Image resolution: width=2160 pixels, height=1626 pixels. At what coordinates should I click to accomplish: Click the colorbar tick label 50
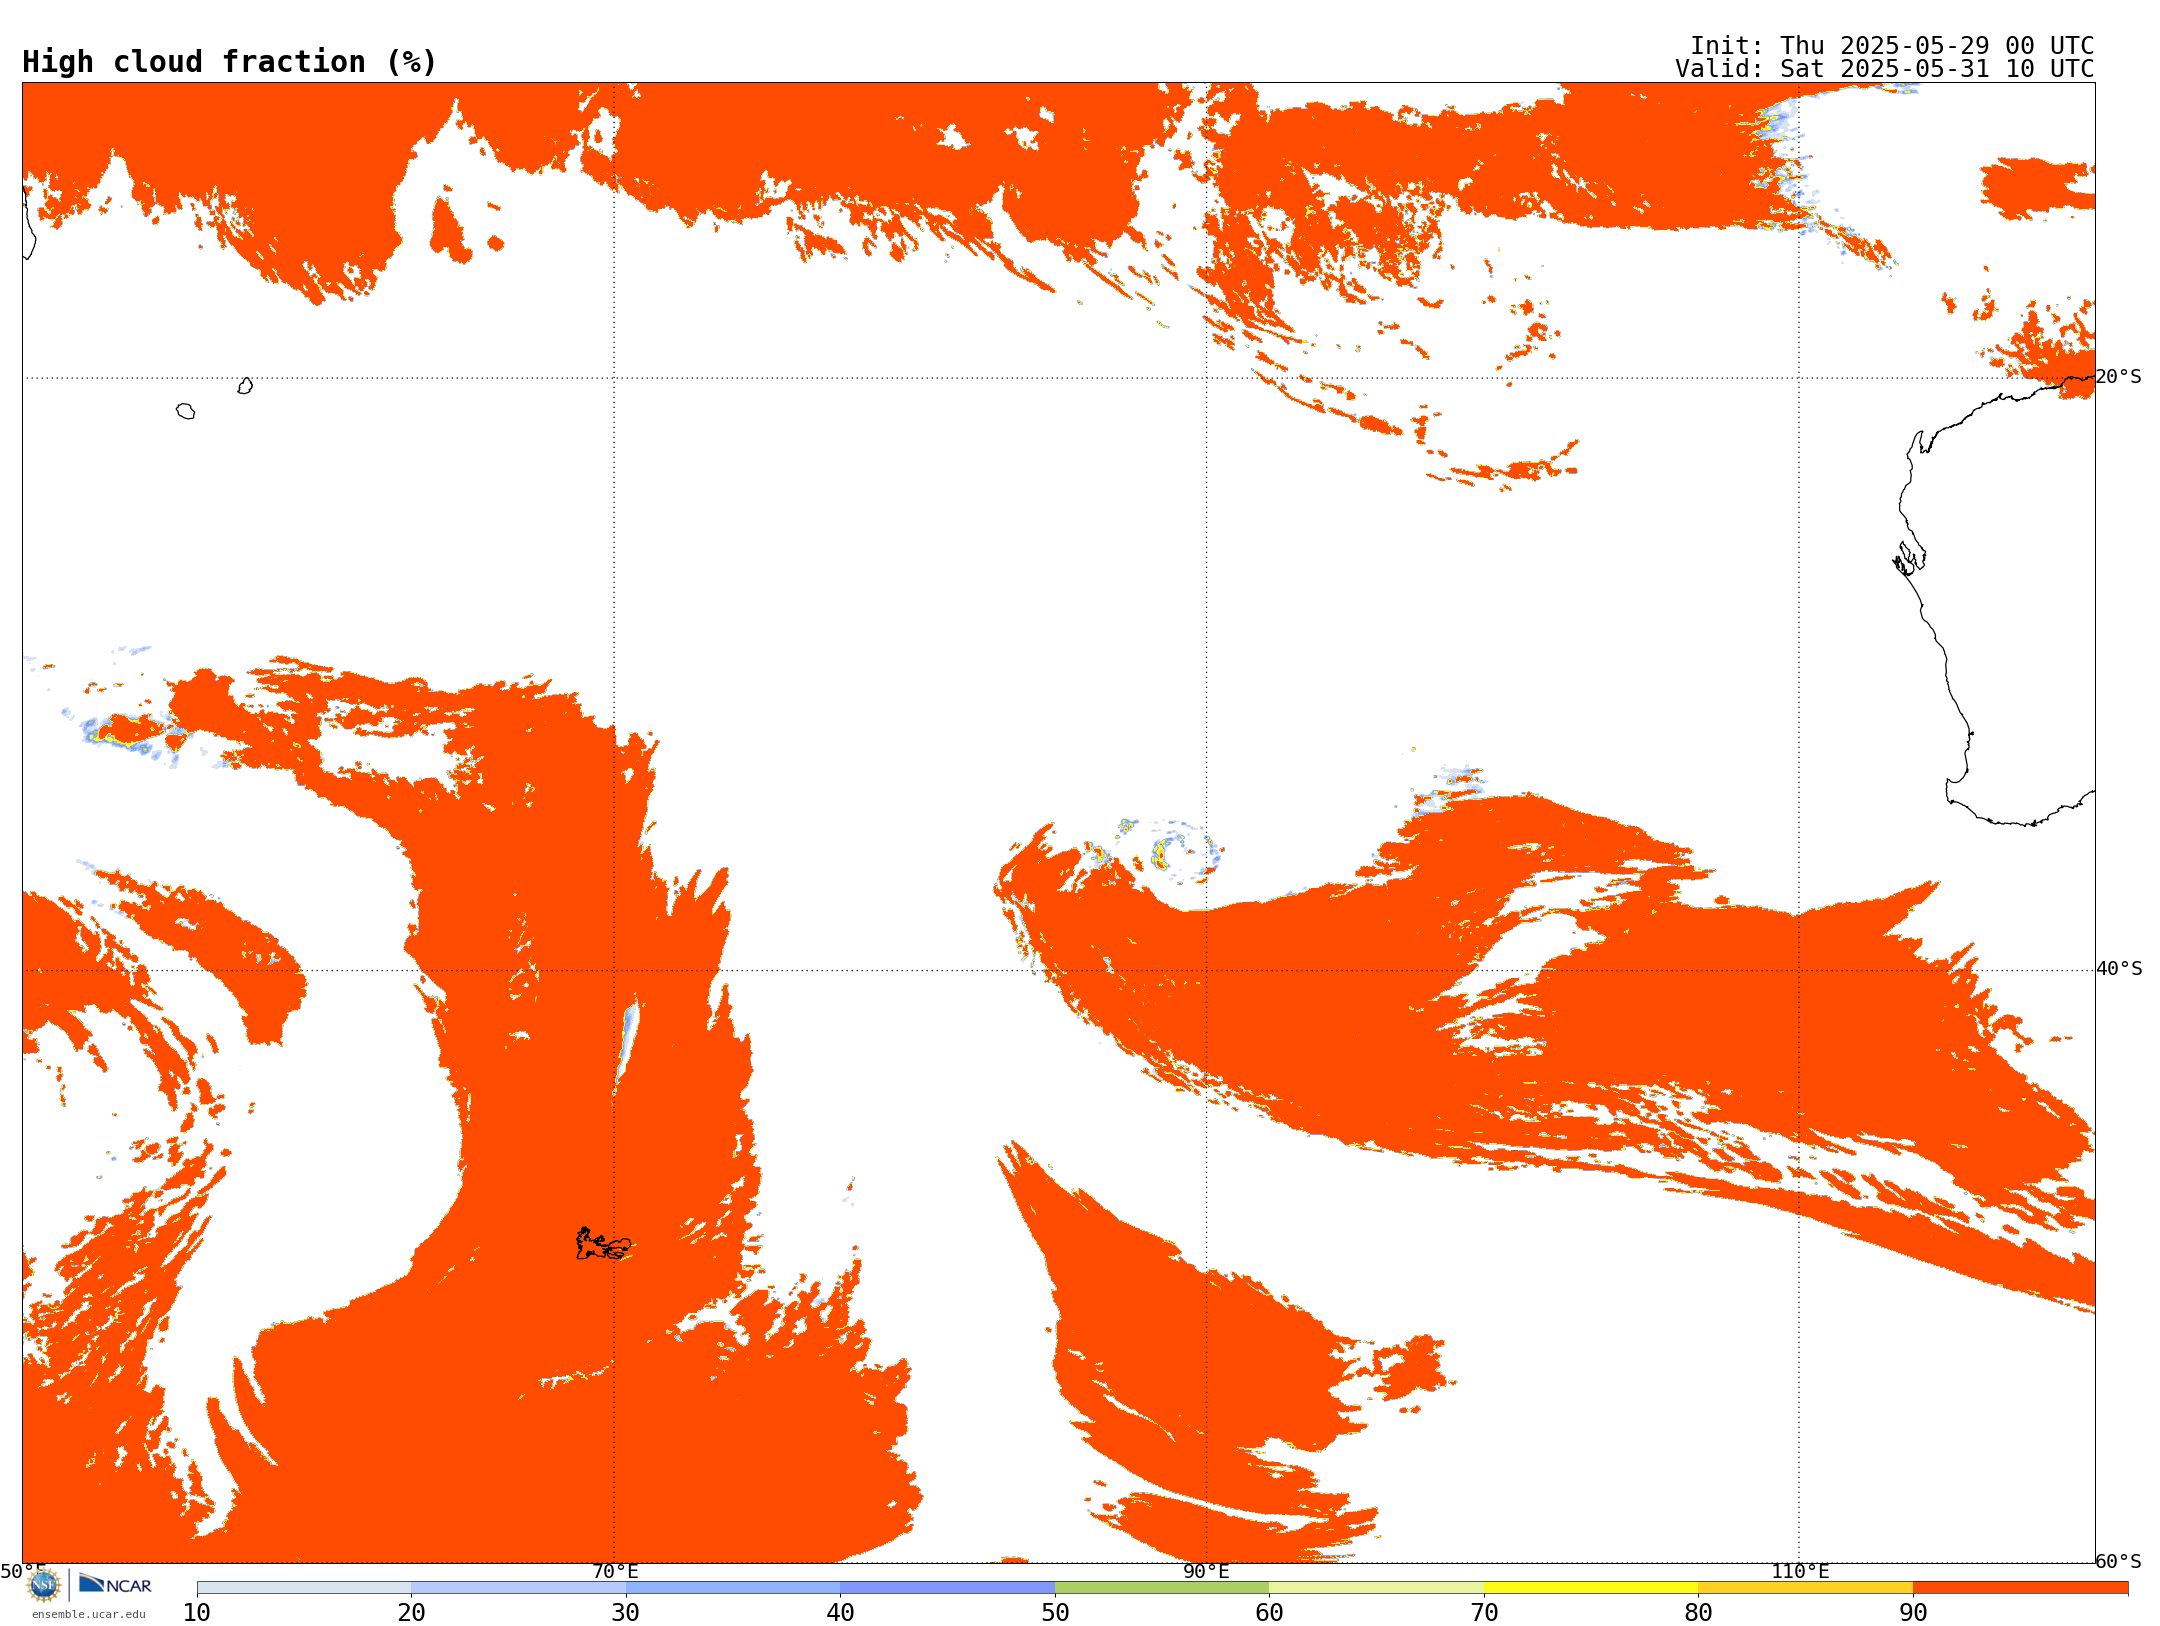coord(1055,1613)
